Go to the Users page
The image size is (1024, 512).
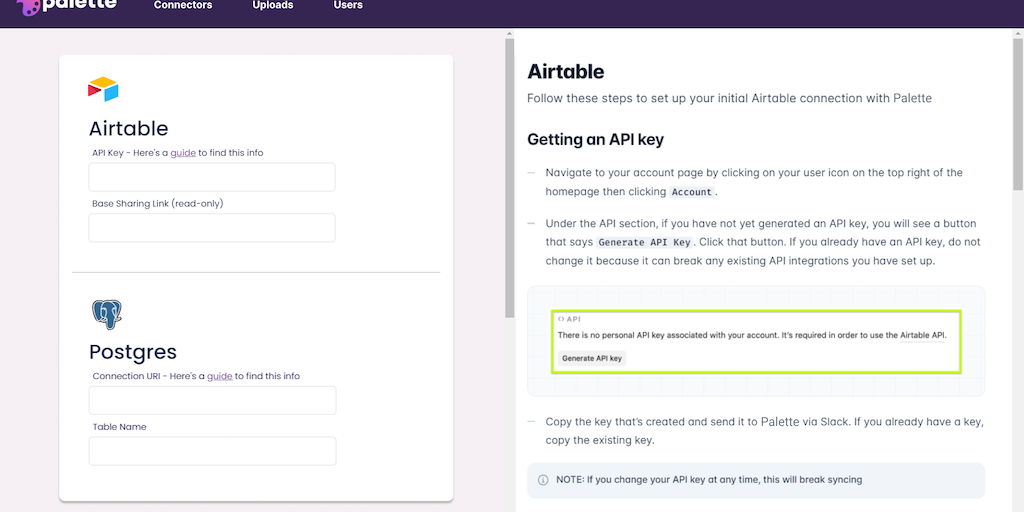(x=348, y=6)
